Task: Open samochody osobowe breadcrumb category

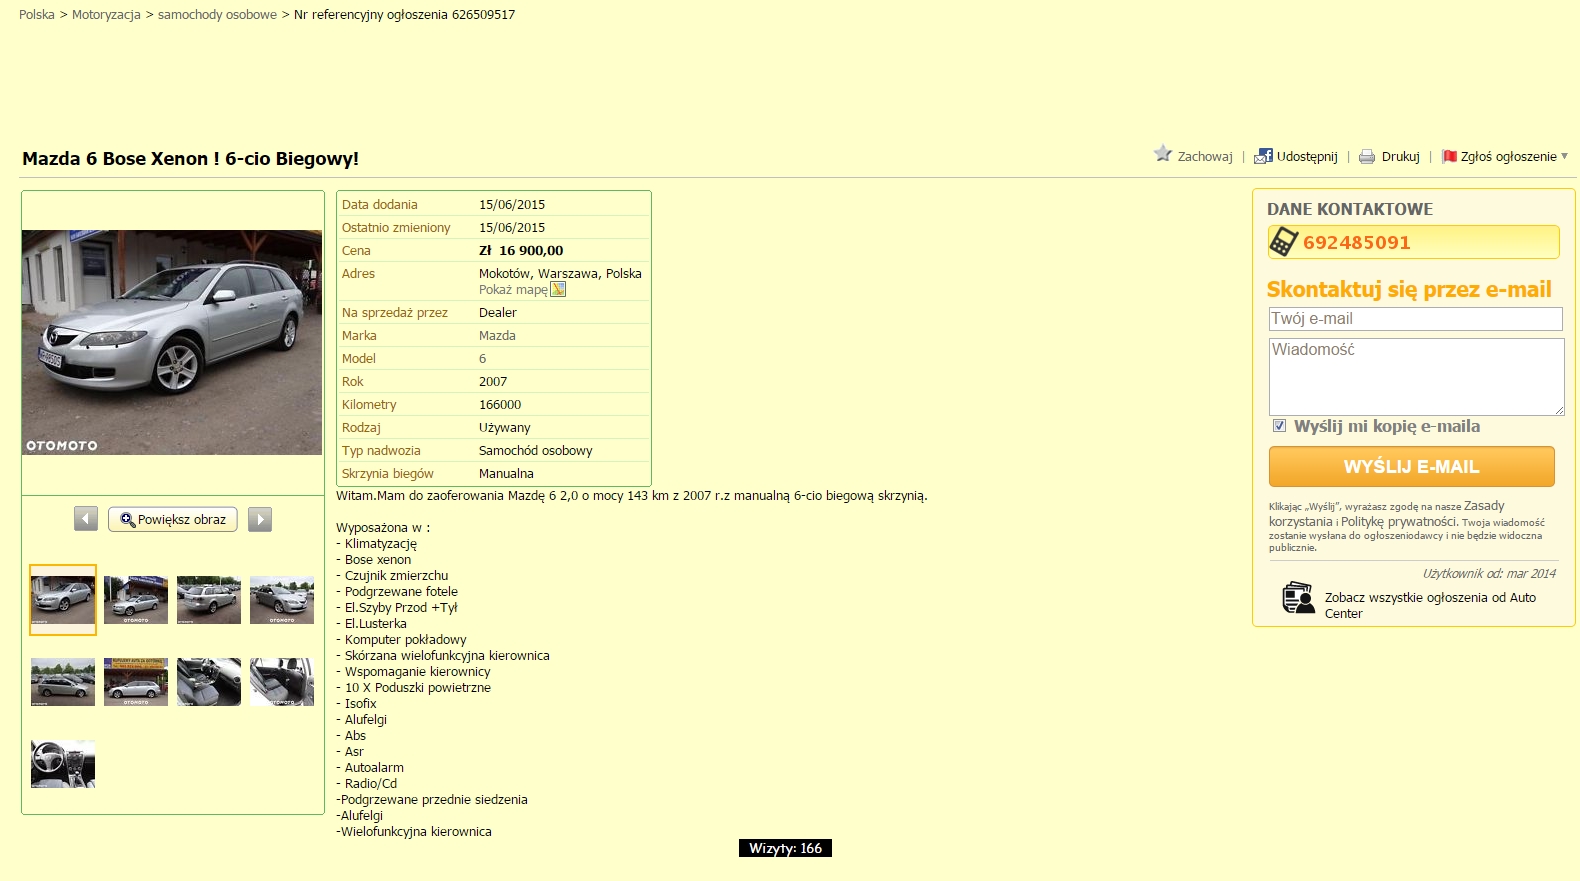Action: (217, 15)
